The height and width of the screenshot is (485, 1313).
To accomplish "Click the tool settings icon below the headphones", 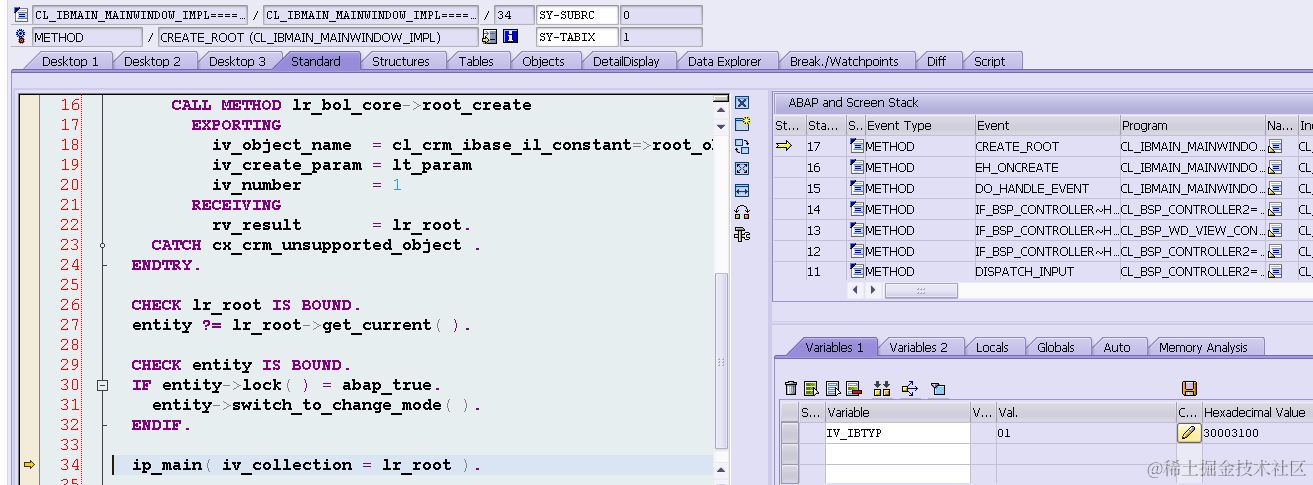I will tap(742, 234).
